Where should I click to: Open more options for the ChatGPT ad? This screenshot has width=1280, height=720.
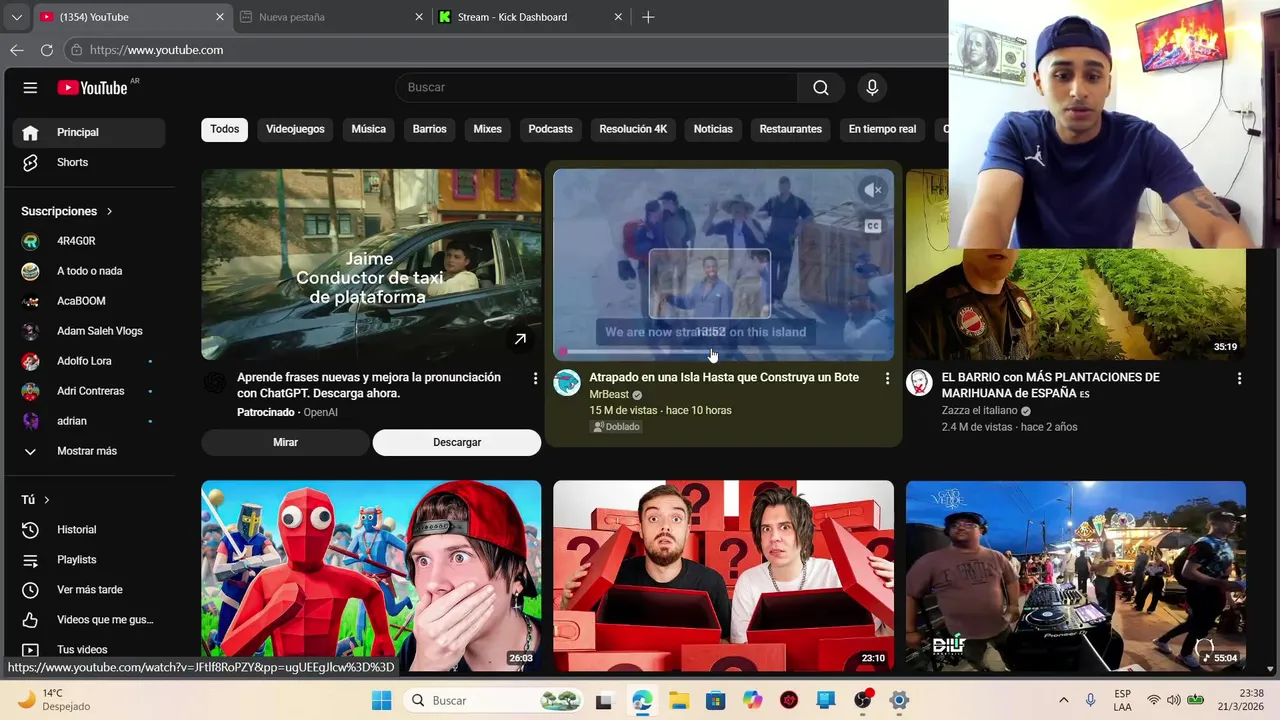(x=535, y=379)
